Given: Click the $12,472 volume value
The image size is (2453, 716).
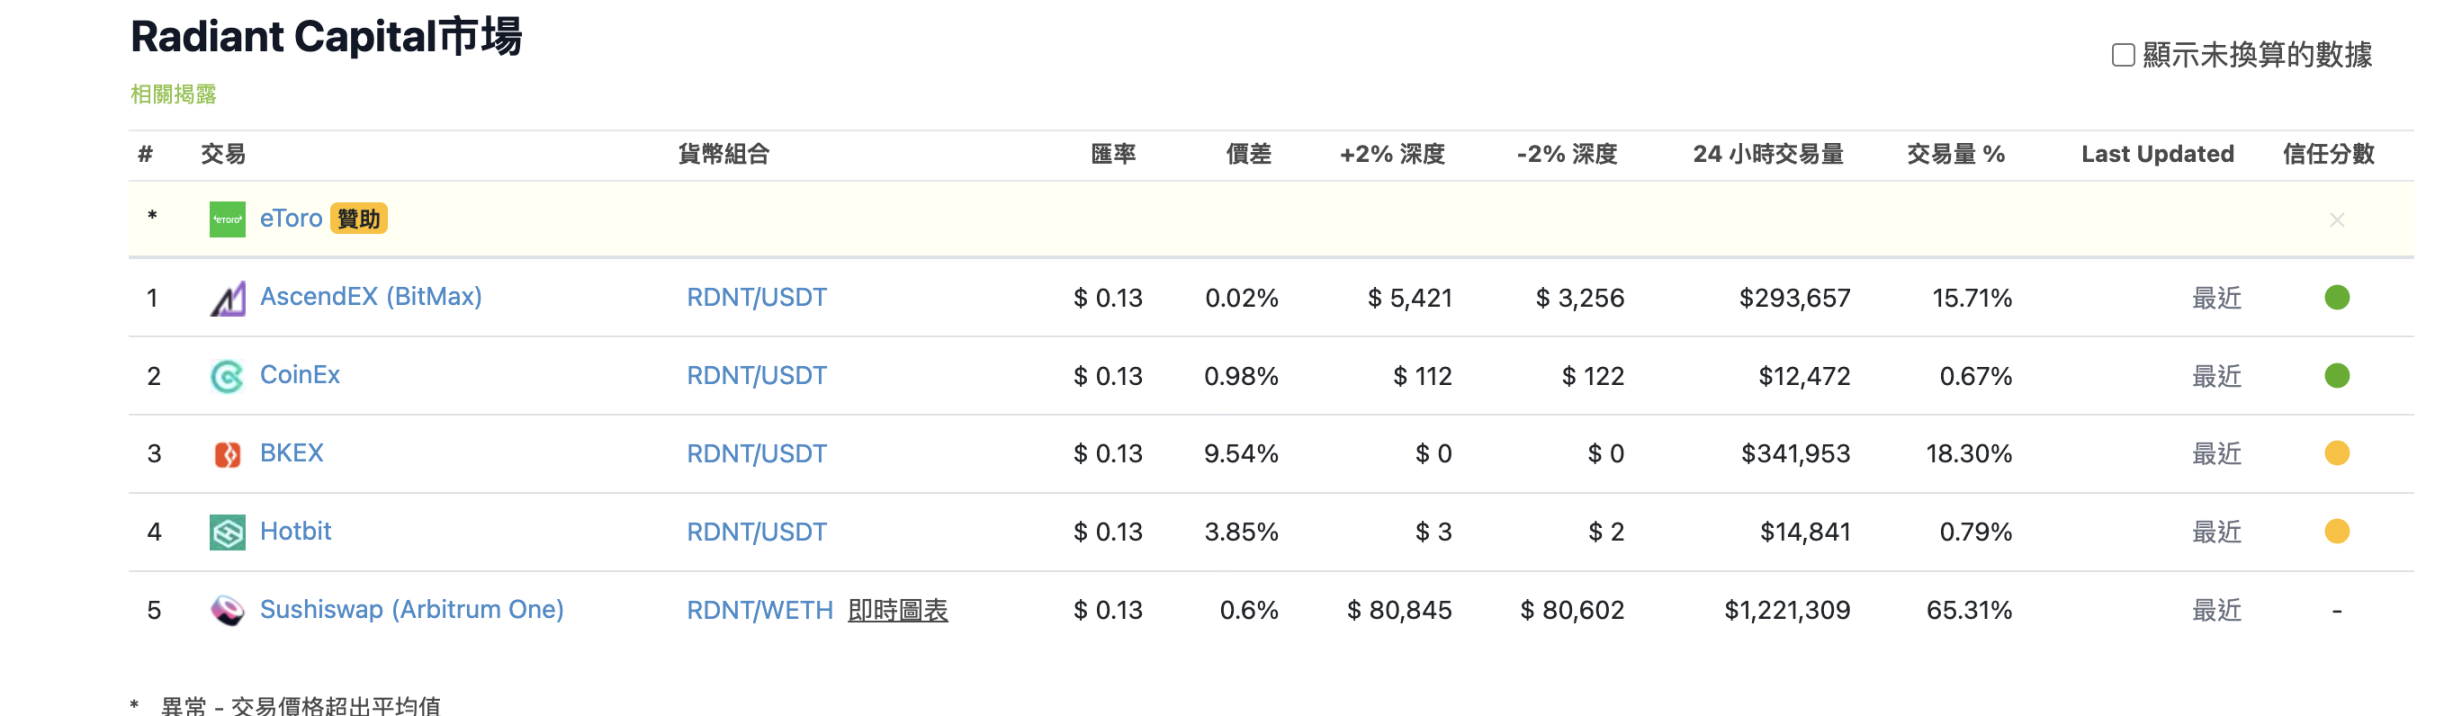Looking at the screenshot, I should pyautogui.click(x=1805, y=376).
